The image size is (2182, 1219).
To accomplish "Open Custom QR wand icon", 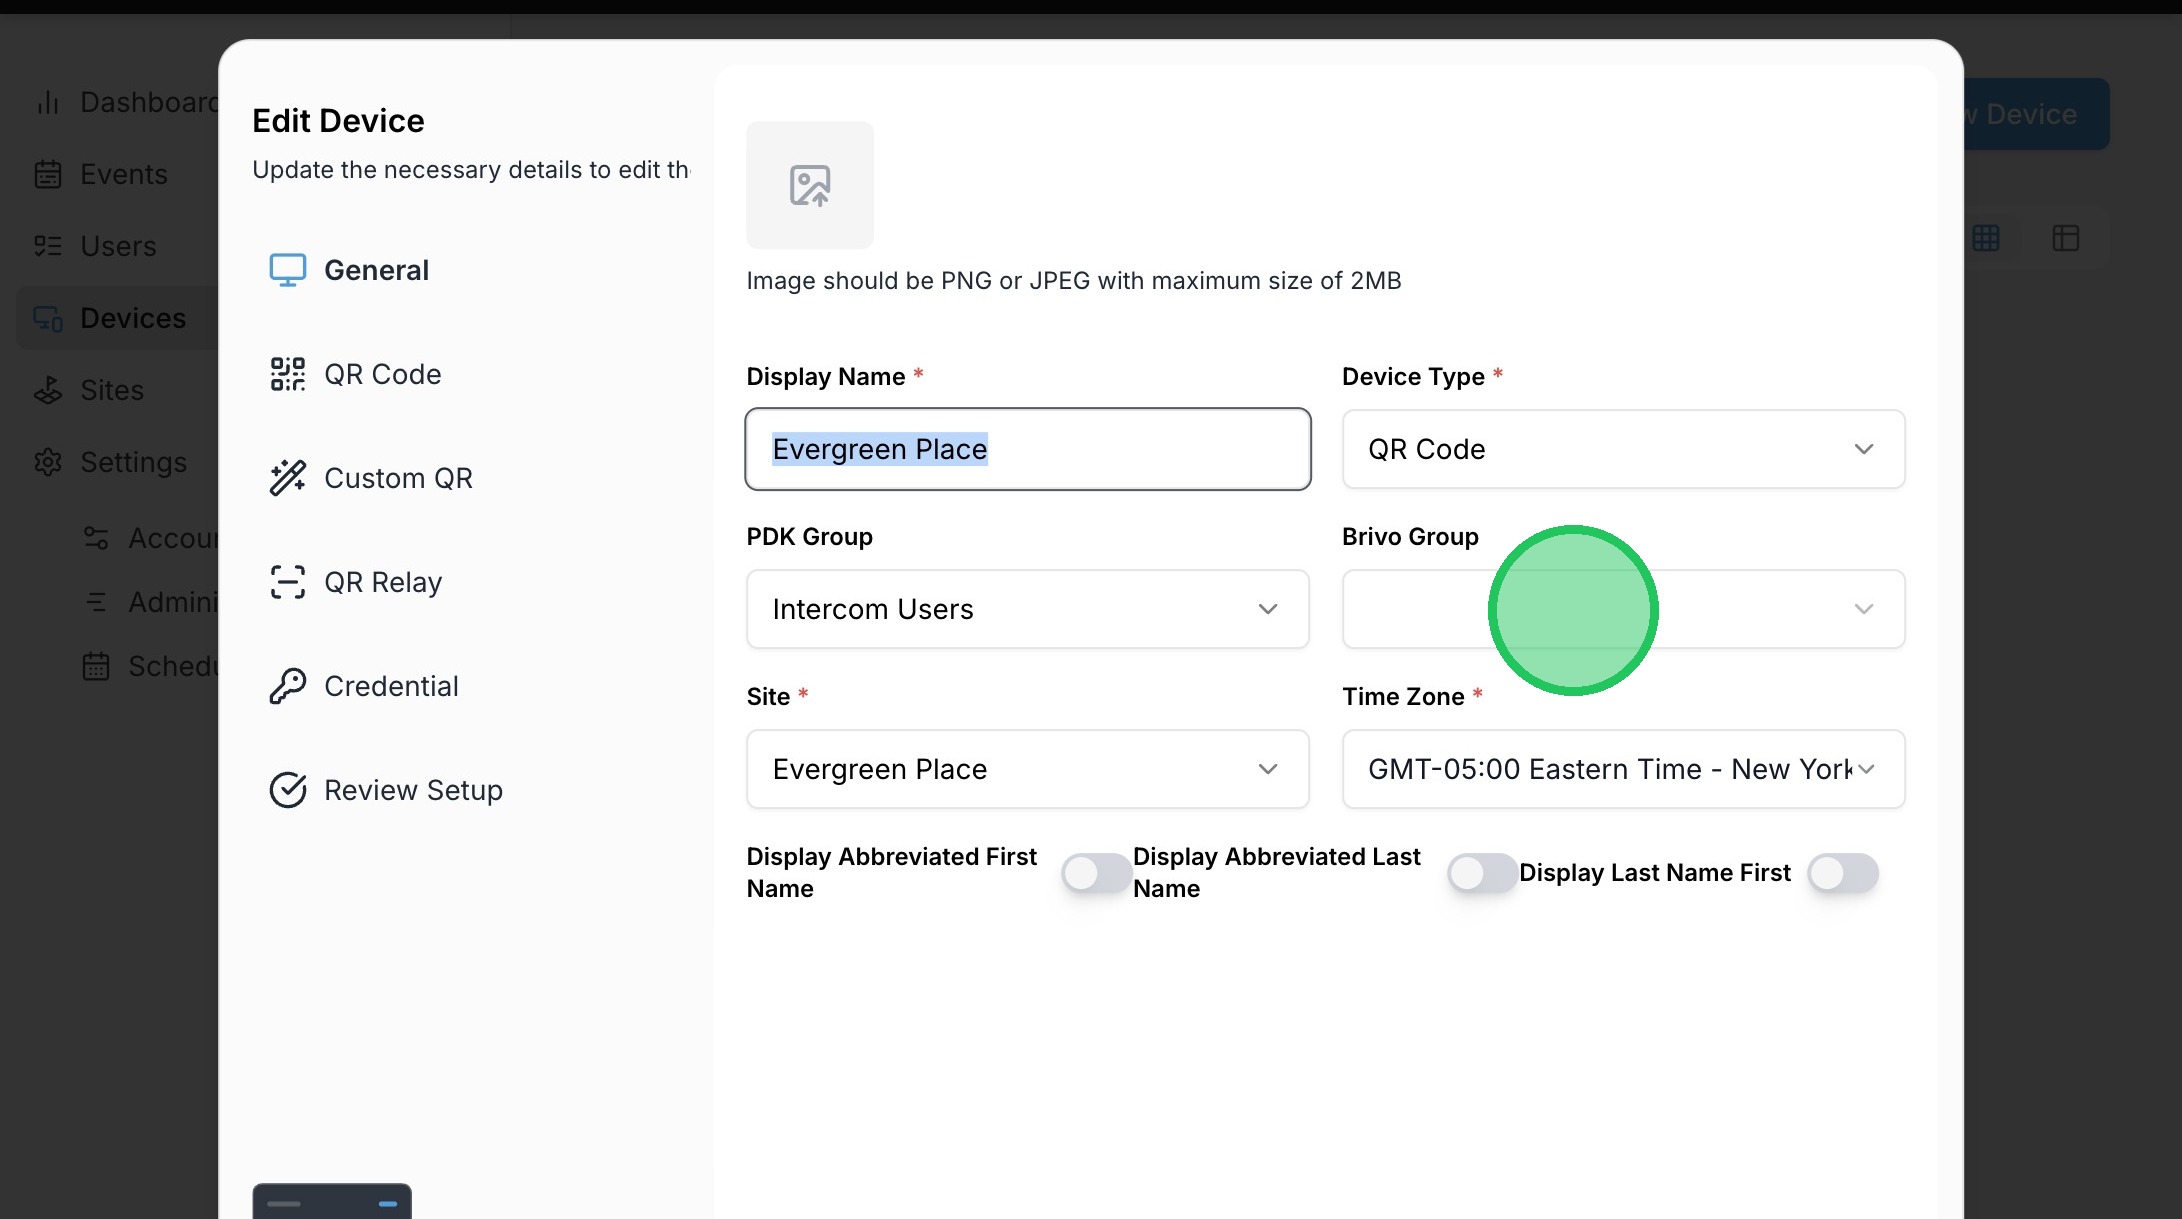I will click(x=287, y=478).
